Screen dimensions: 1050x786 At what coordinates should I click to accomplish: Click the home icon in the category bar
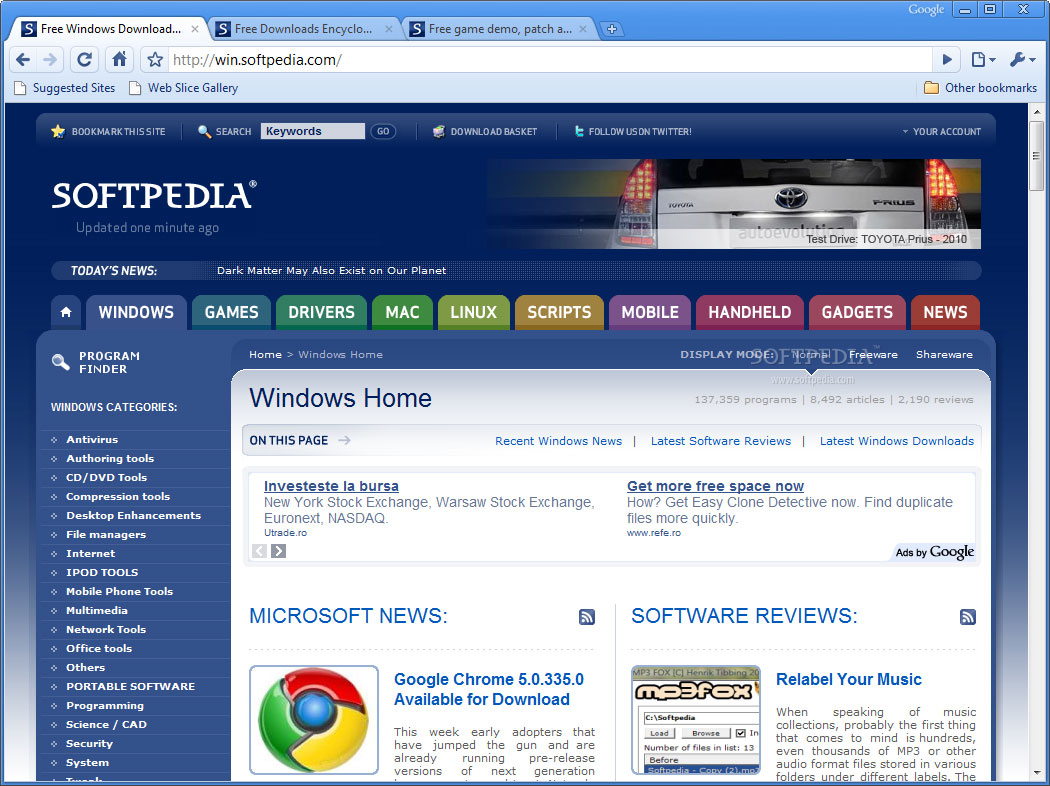[x=66, y=312]
